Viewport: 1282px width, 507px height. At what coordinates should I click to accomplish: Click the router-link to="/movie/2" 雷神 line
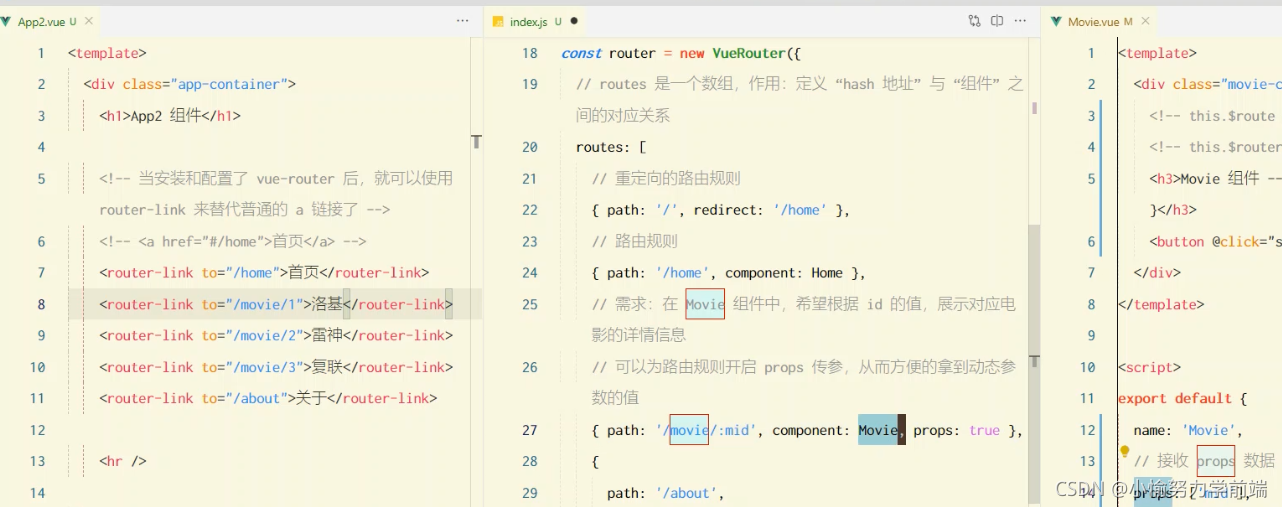point(276,335)
